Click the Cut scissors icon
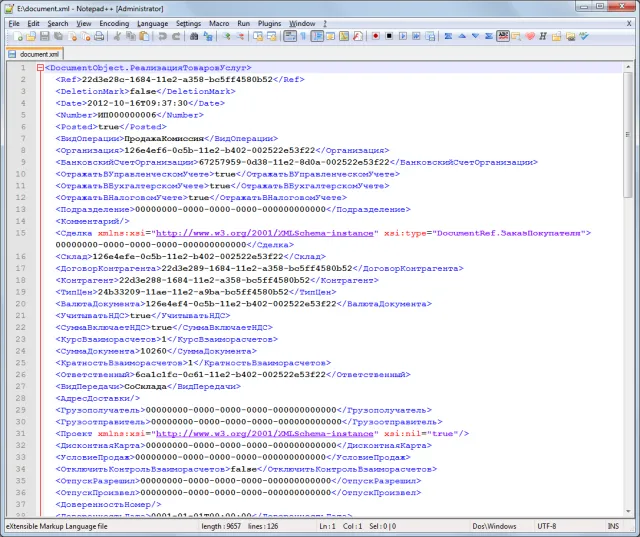640x537 pixels. (117, 36)
